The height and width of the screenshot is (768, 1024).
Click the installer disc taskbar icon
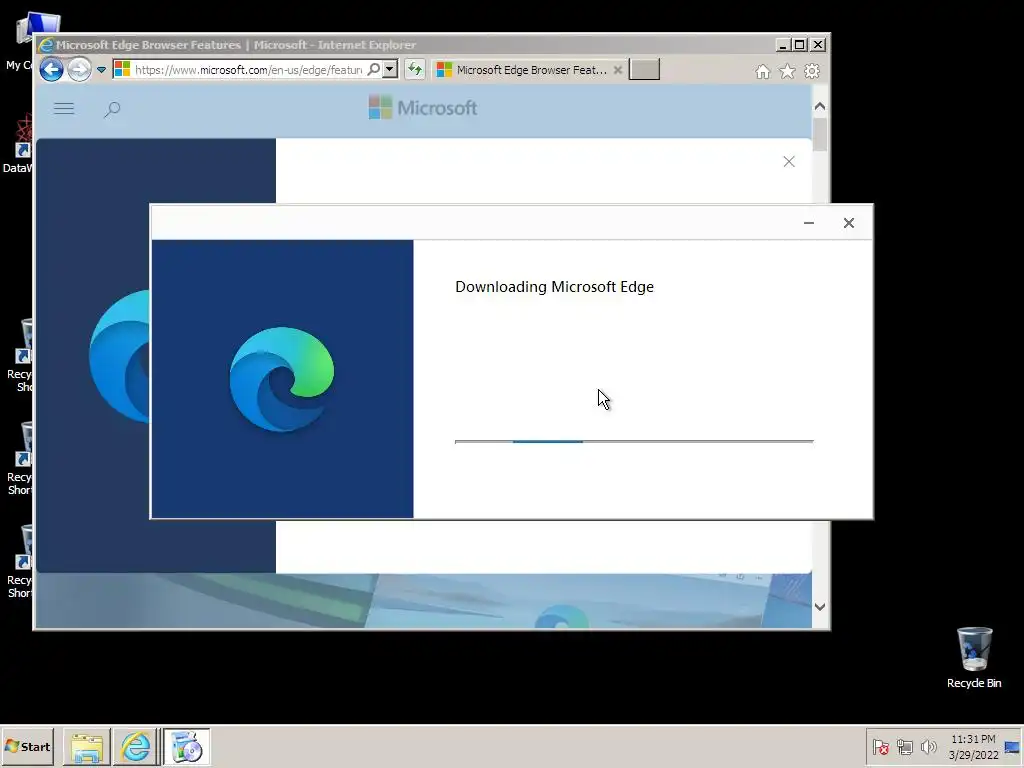coord(186,746)
